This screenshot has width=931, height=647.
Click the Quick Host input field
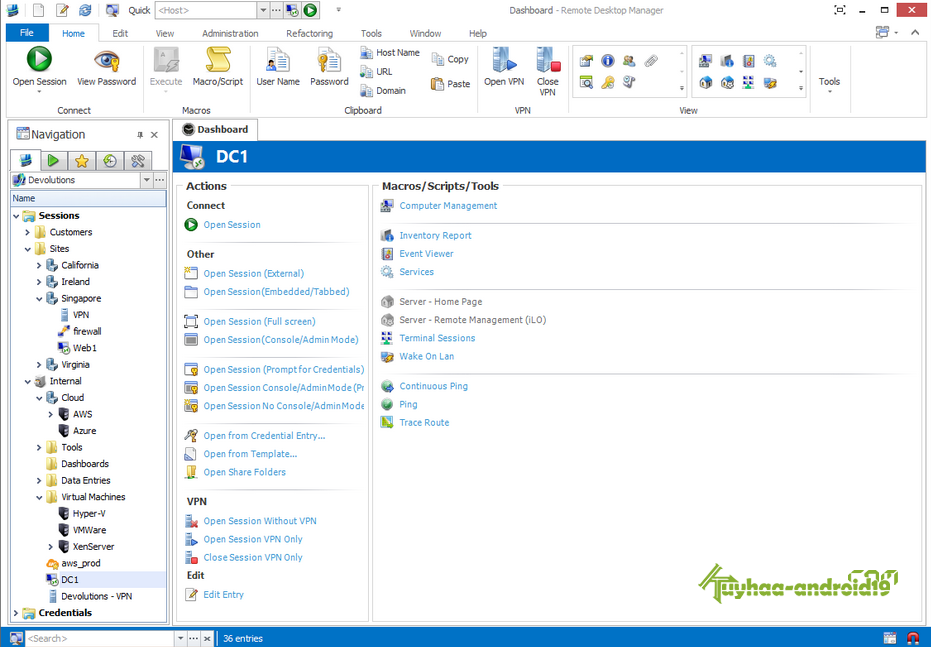tap(206, 10)
